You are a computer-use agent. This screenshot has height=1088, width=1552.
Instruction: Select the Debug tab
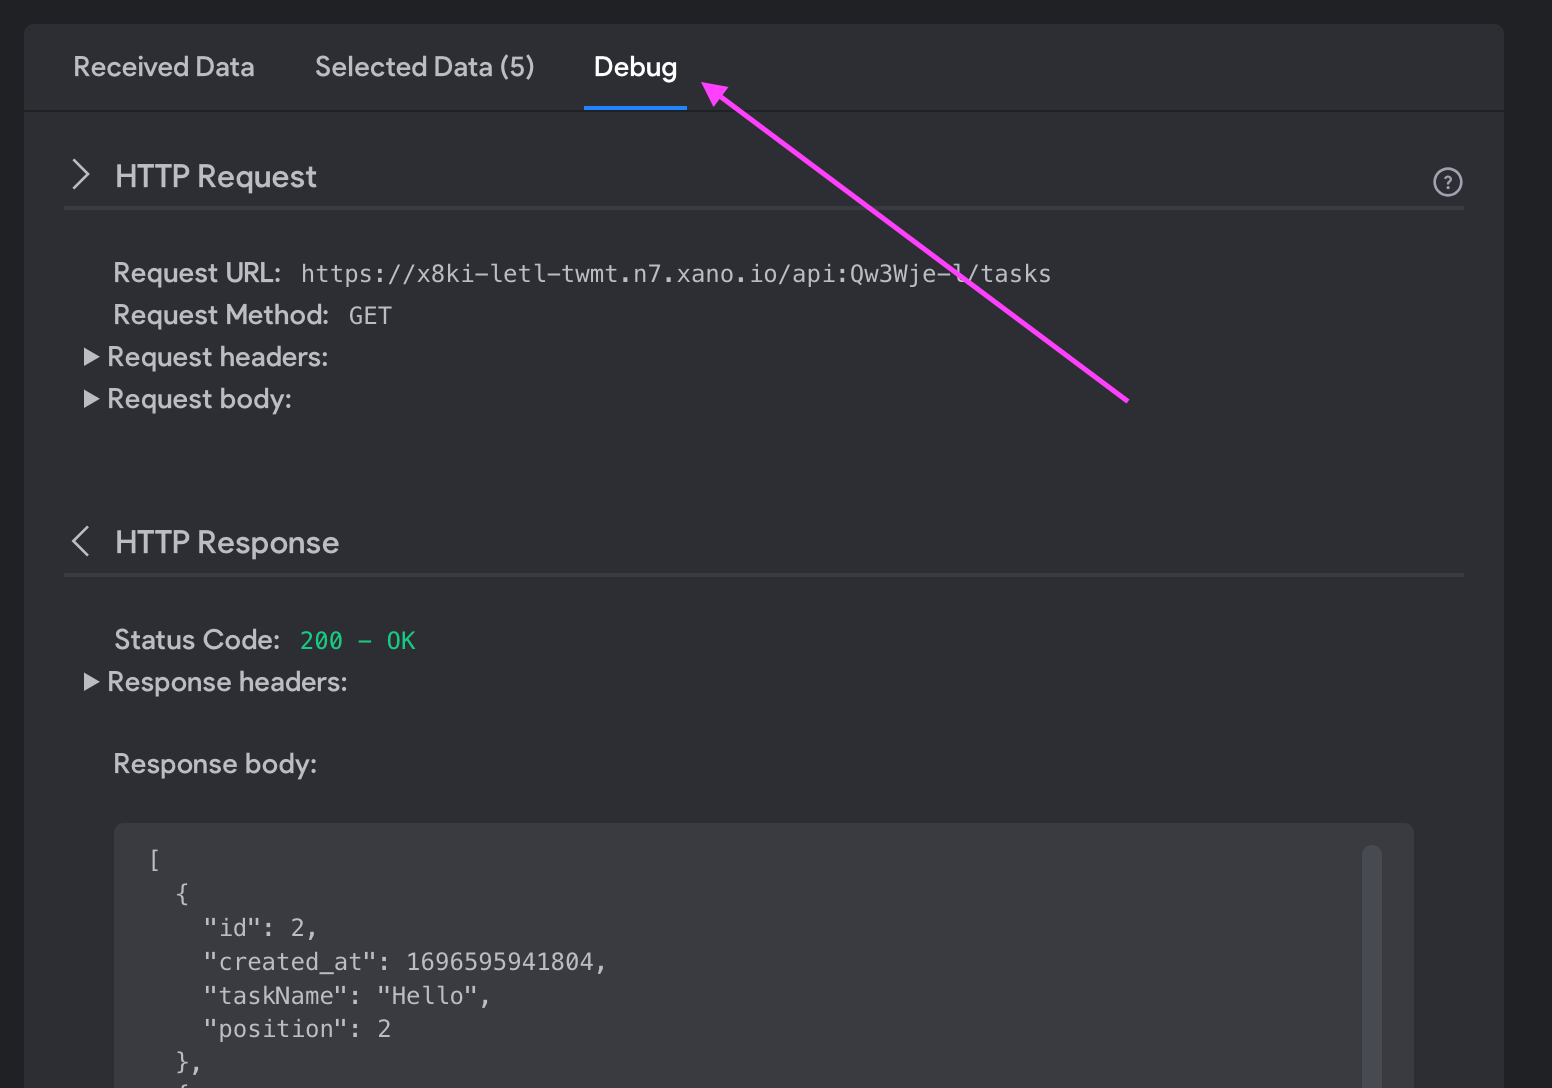(635, 67)
